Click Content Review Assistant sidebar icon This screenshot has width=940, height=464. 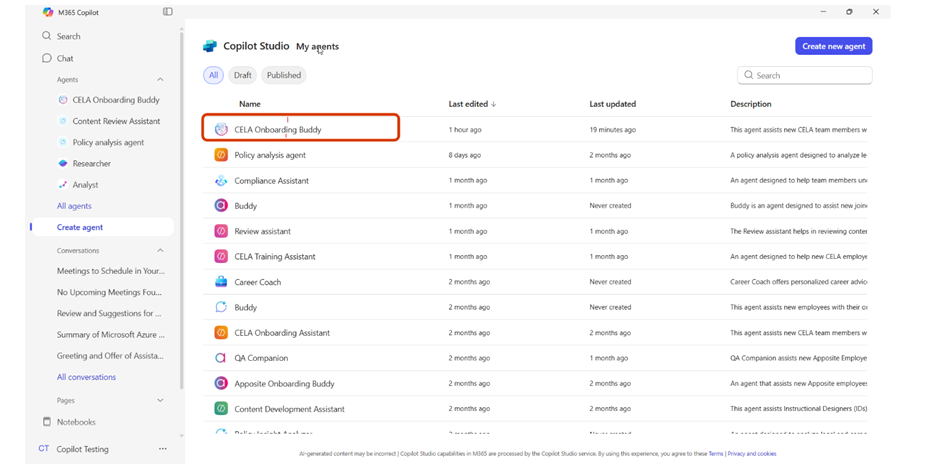pyautogui.click(x=63, y=121)
